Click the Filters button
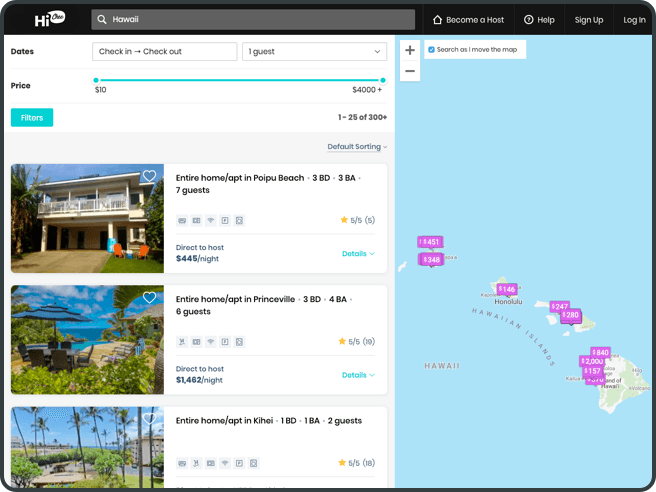The width and height of the screenshot is (656, 492). [x=32, y=118]
